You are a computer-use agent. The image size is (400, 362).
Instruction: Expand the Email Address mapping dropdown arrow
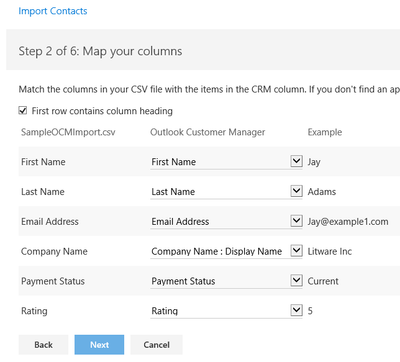click(296, 221)
